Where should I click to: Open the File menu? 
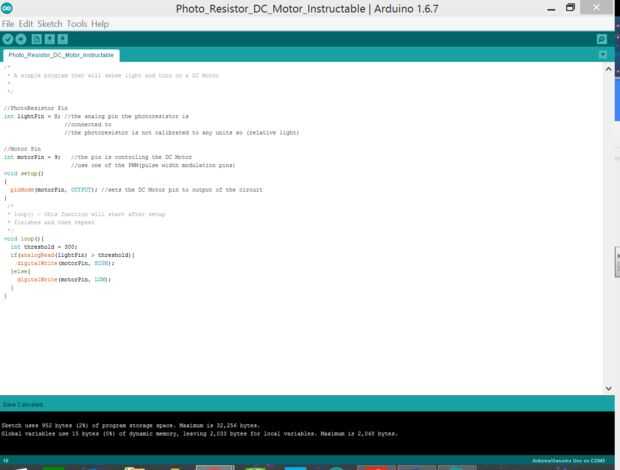8,24
